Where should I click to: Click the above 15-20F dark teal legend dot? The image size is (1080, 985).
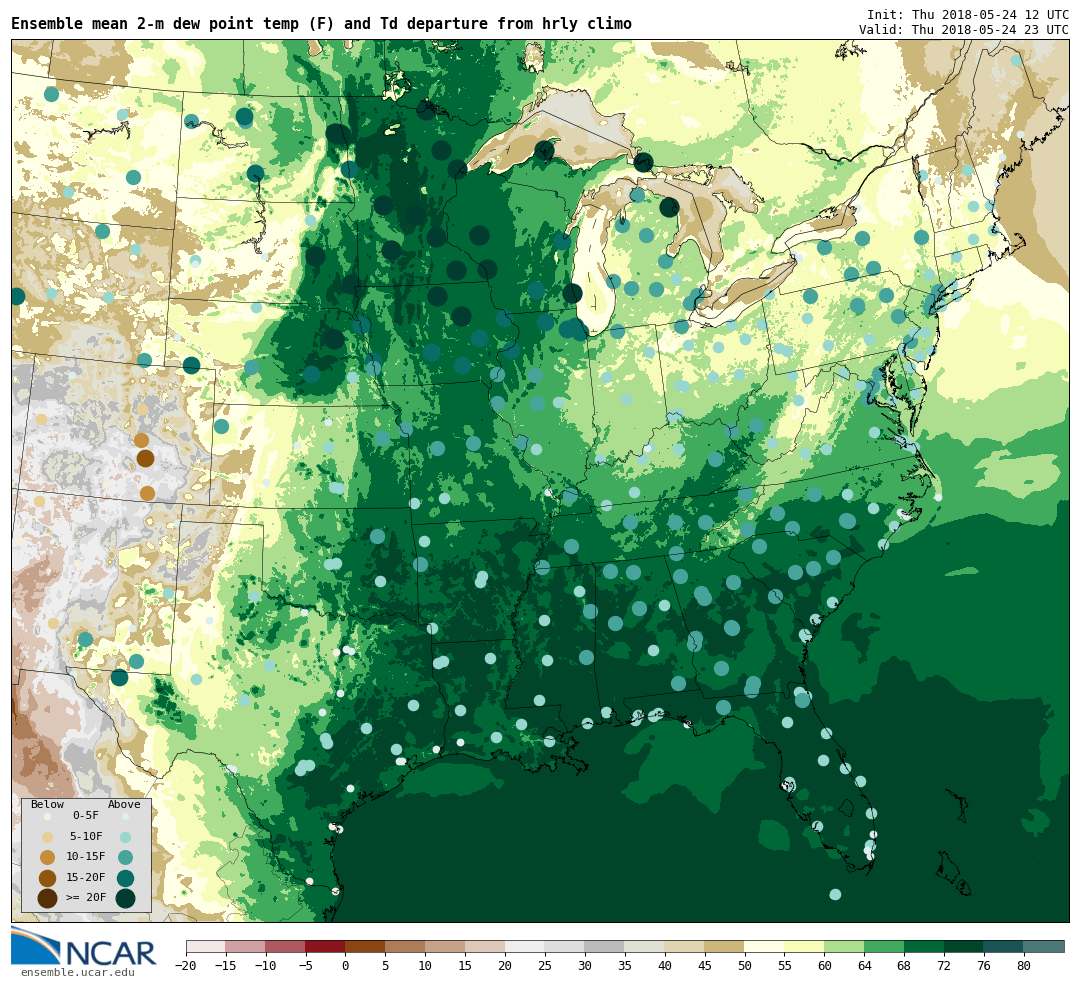click(x=125, y=878)
